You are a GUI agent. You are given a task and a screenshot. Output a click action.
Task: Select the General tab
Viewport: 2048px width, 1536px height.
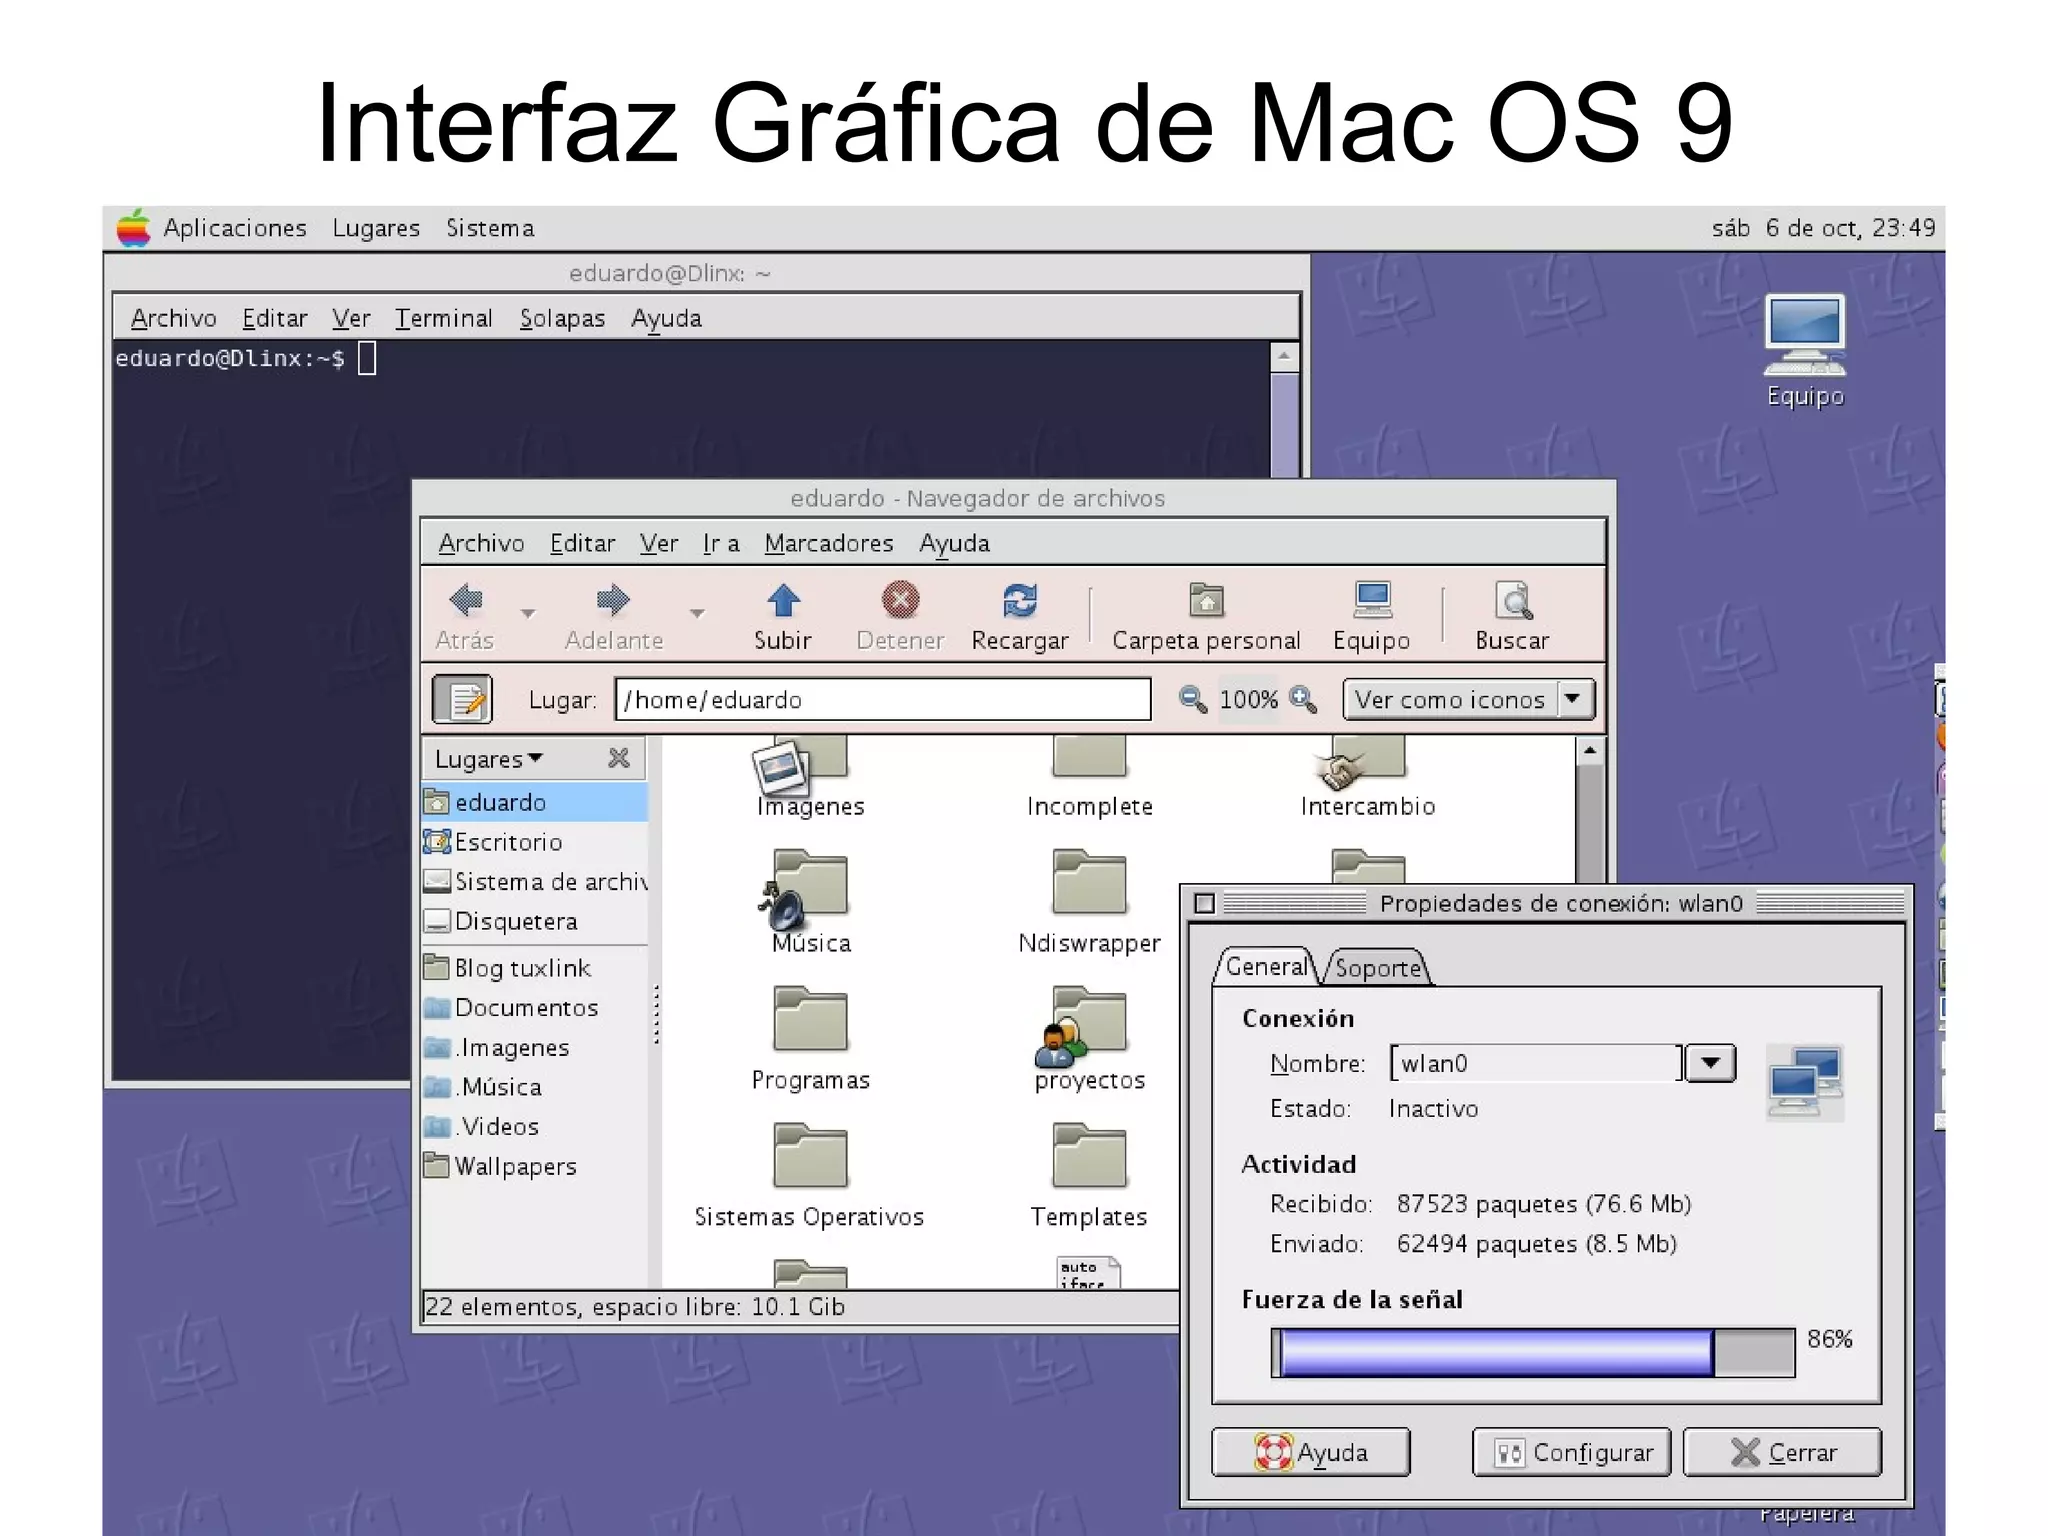point(1266,966)
